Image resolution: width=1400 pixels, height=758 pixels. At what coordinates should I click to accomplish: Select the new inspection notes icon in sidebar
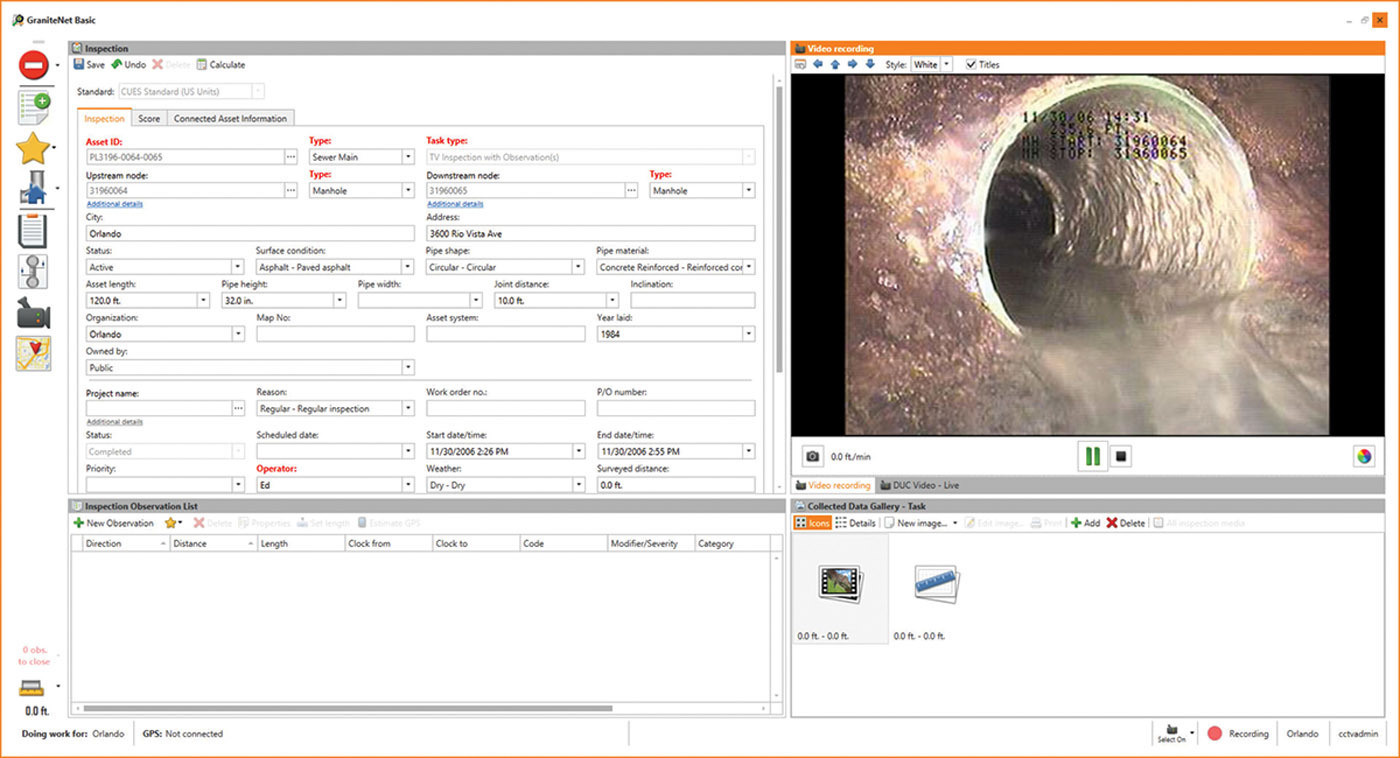33,105
